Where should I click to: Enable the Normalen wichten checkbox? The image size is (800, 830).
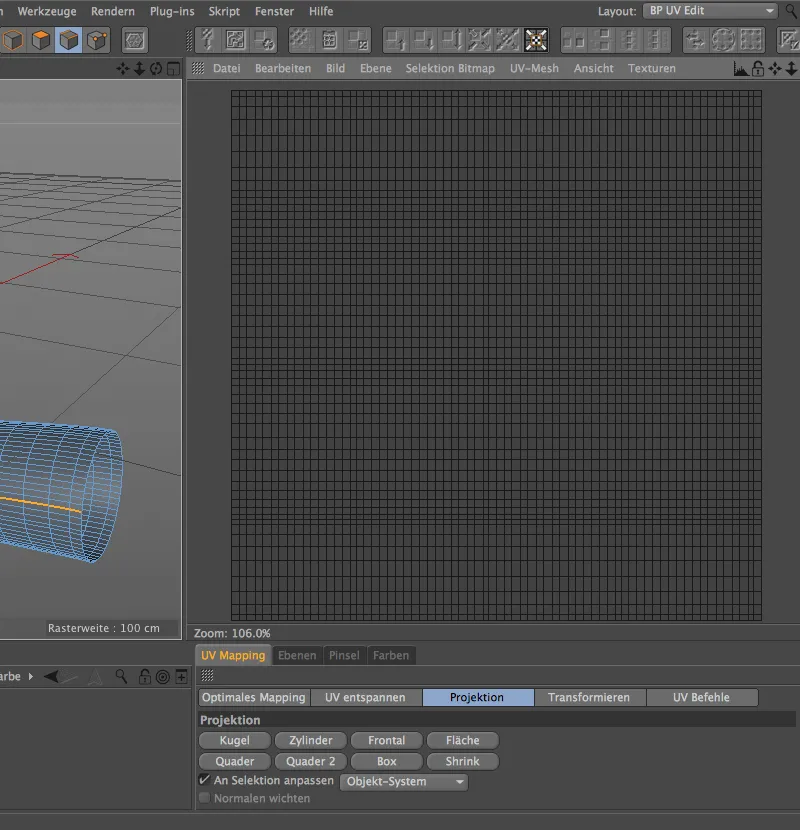tap(204, 798)
